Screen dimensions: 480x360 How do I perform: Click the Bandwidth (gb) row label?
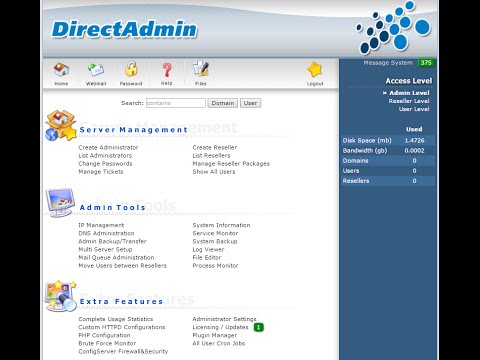click(365, 151)
